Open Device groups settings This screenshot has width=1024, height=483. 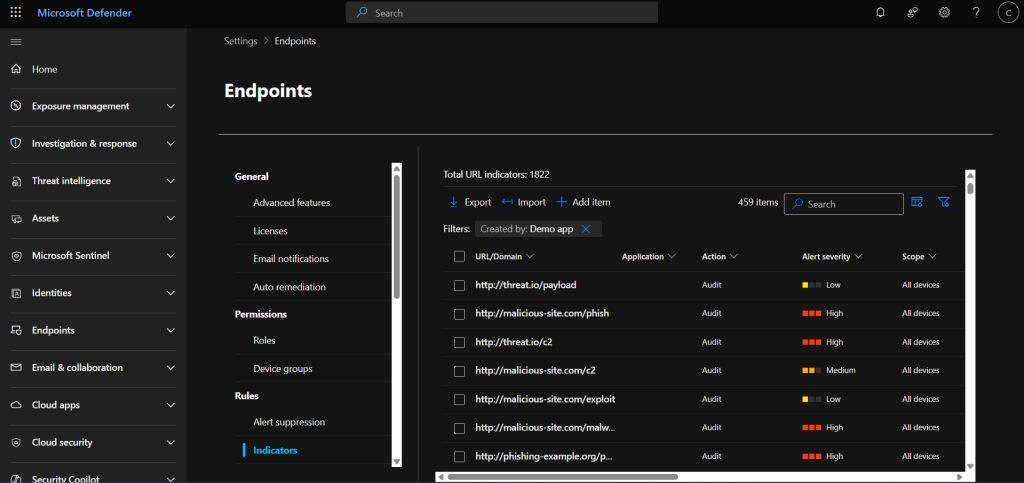283,369
